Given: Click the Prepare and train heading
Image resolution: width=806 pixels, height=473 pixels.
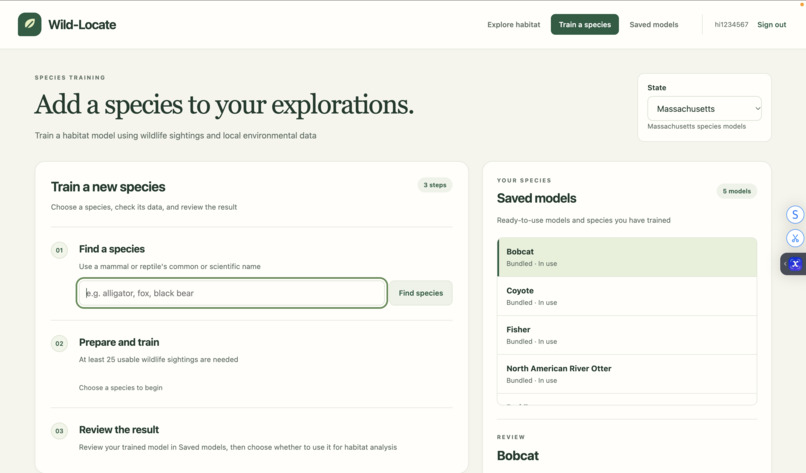Looking at the screenshot, I should (x=119, y=342).
